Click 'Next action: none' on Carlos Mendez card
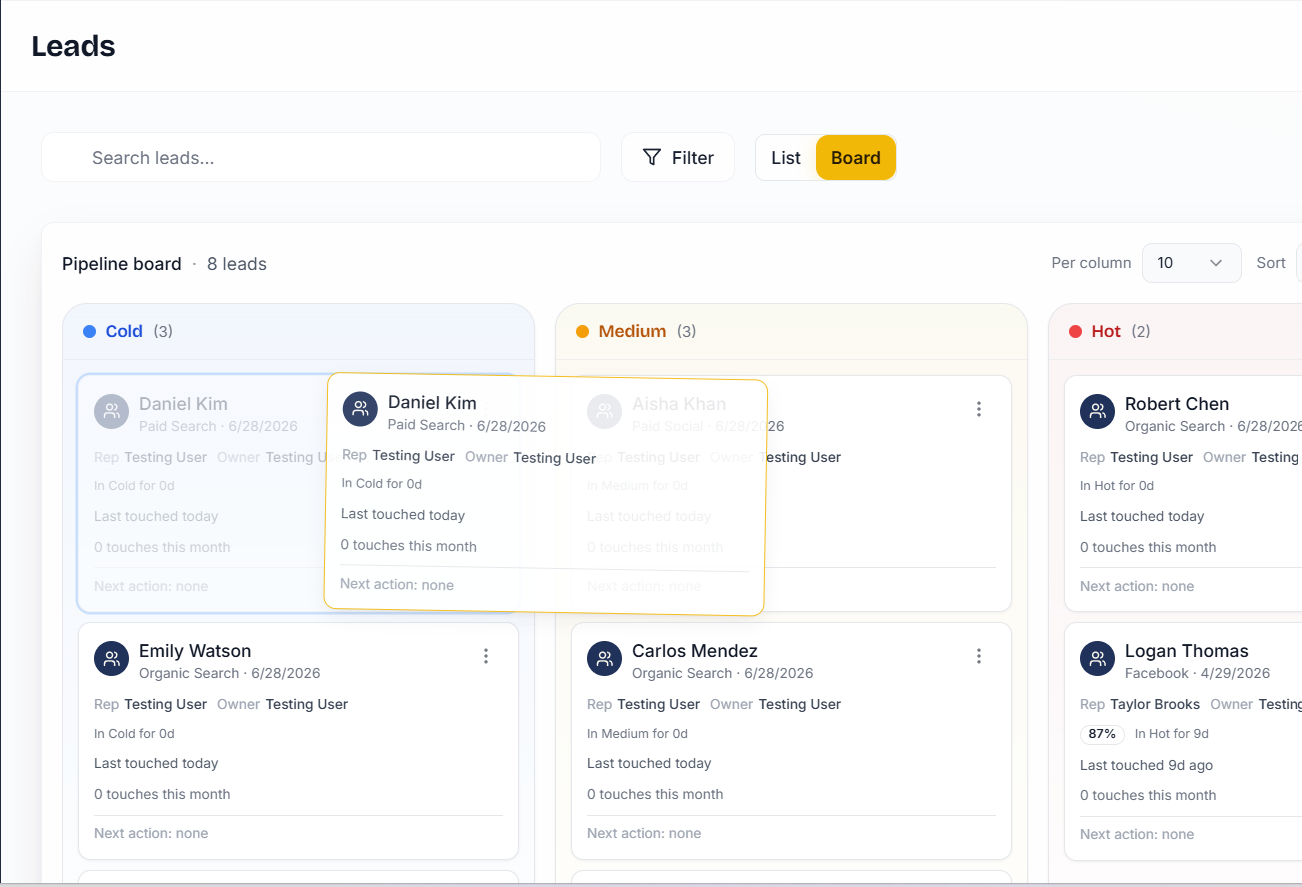 (x=644, y=833)
